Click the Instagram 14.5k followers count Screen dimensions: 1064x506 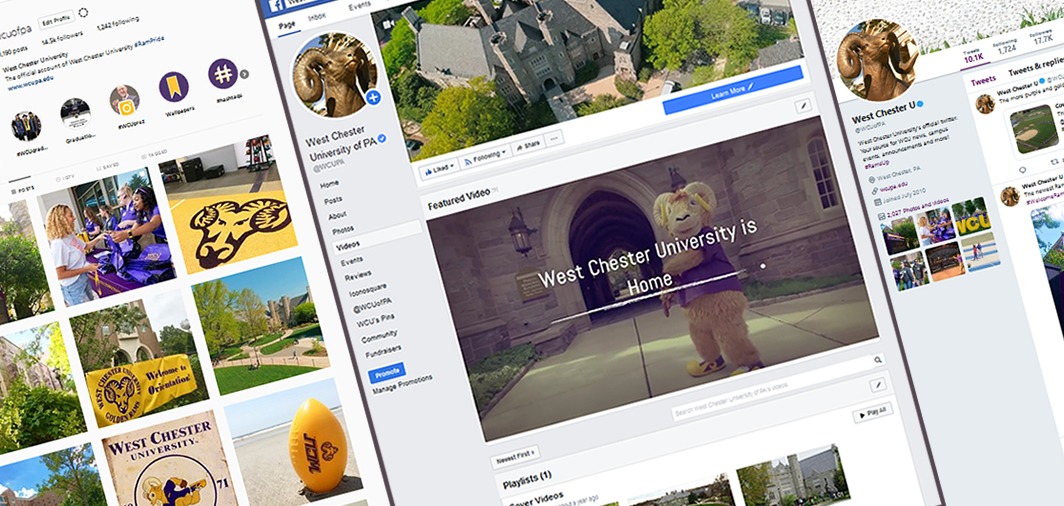tap(60, 41)
